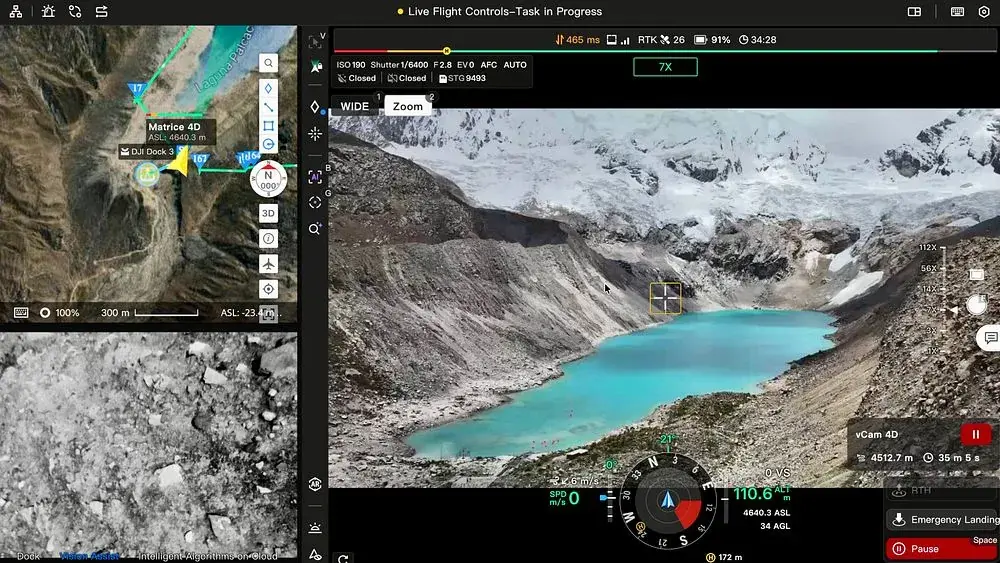Click the red Pause flight button
The height and width of the screenshot is (563, 1000).
[x=943, y=548]
